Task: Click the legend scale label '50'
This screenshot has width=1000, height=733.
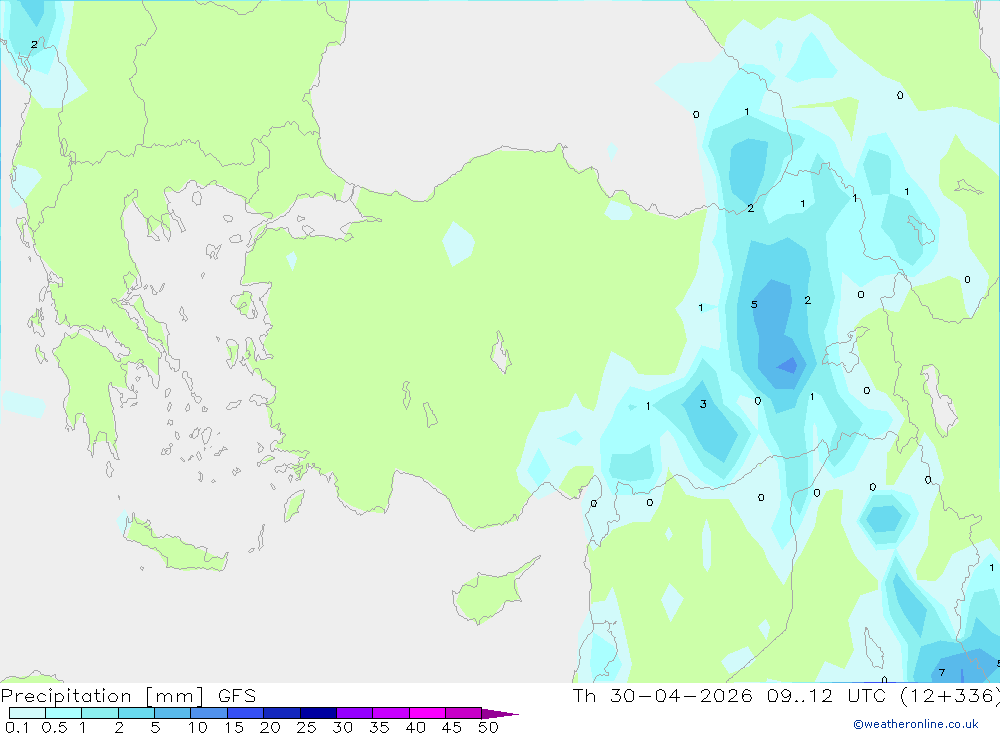Action: click(x=489, y=727)
